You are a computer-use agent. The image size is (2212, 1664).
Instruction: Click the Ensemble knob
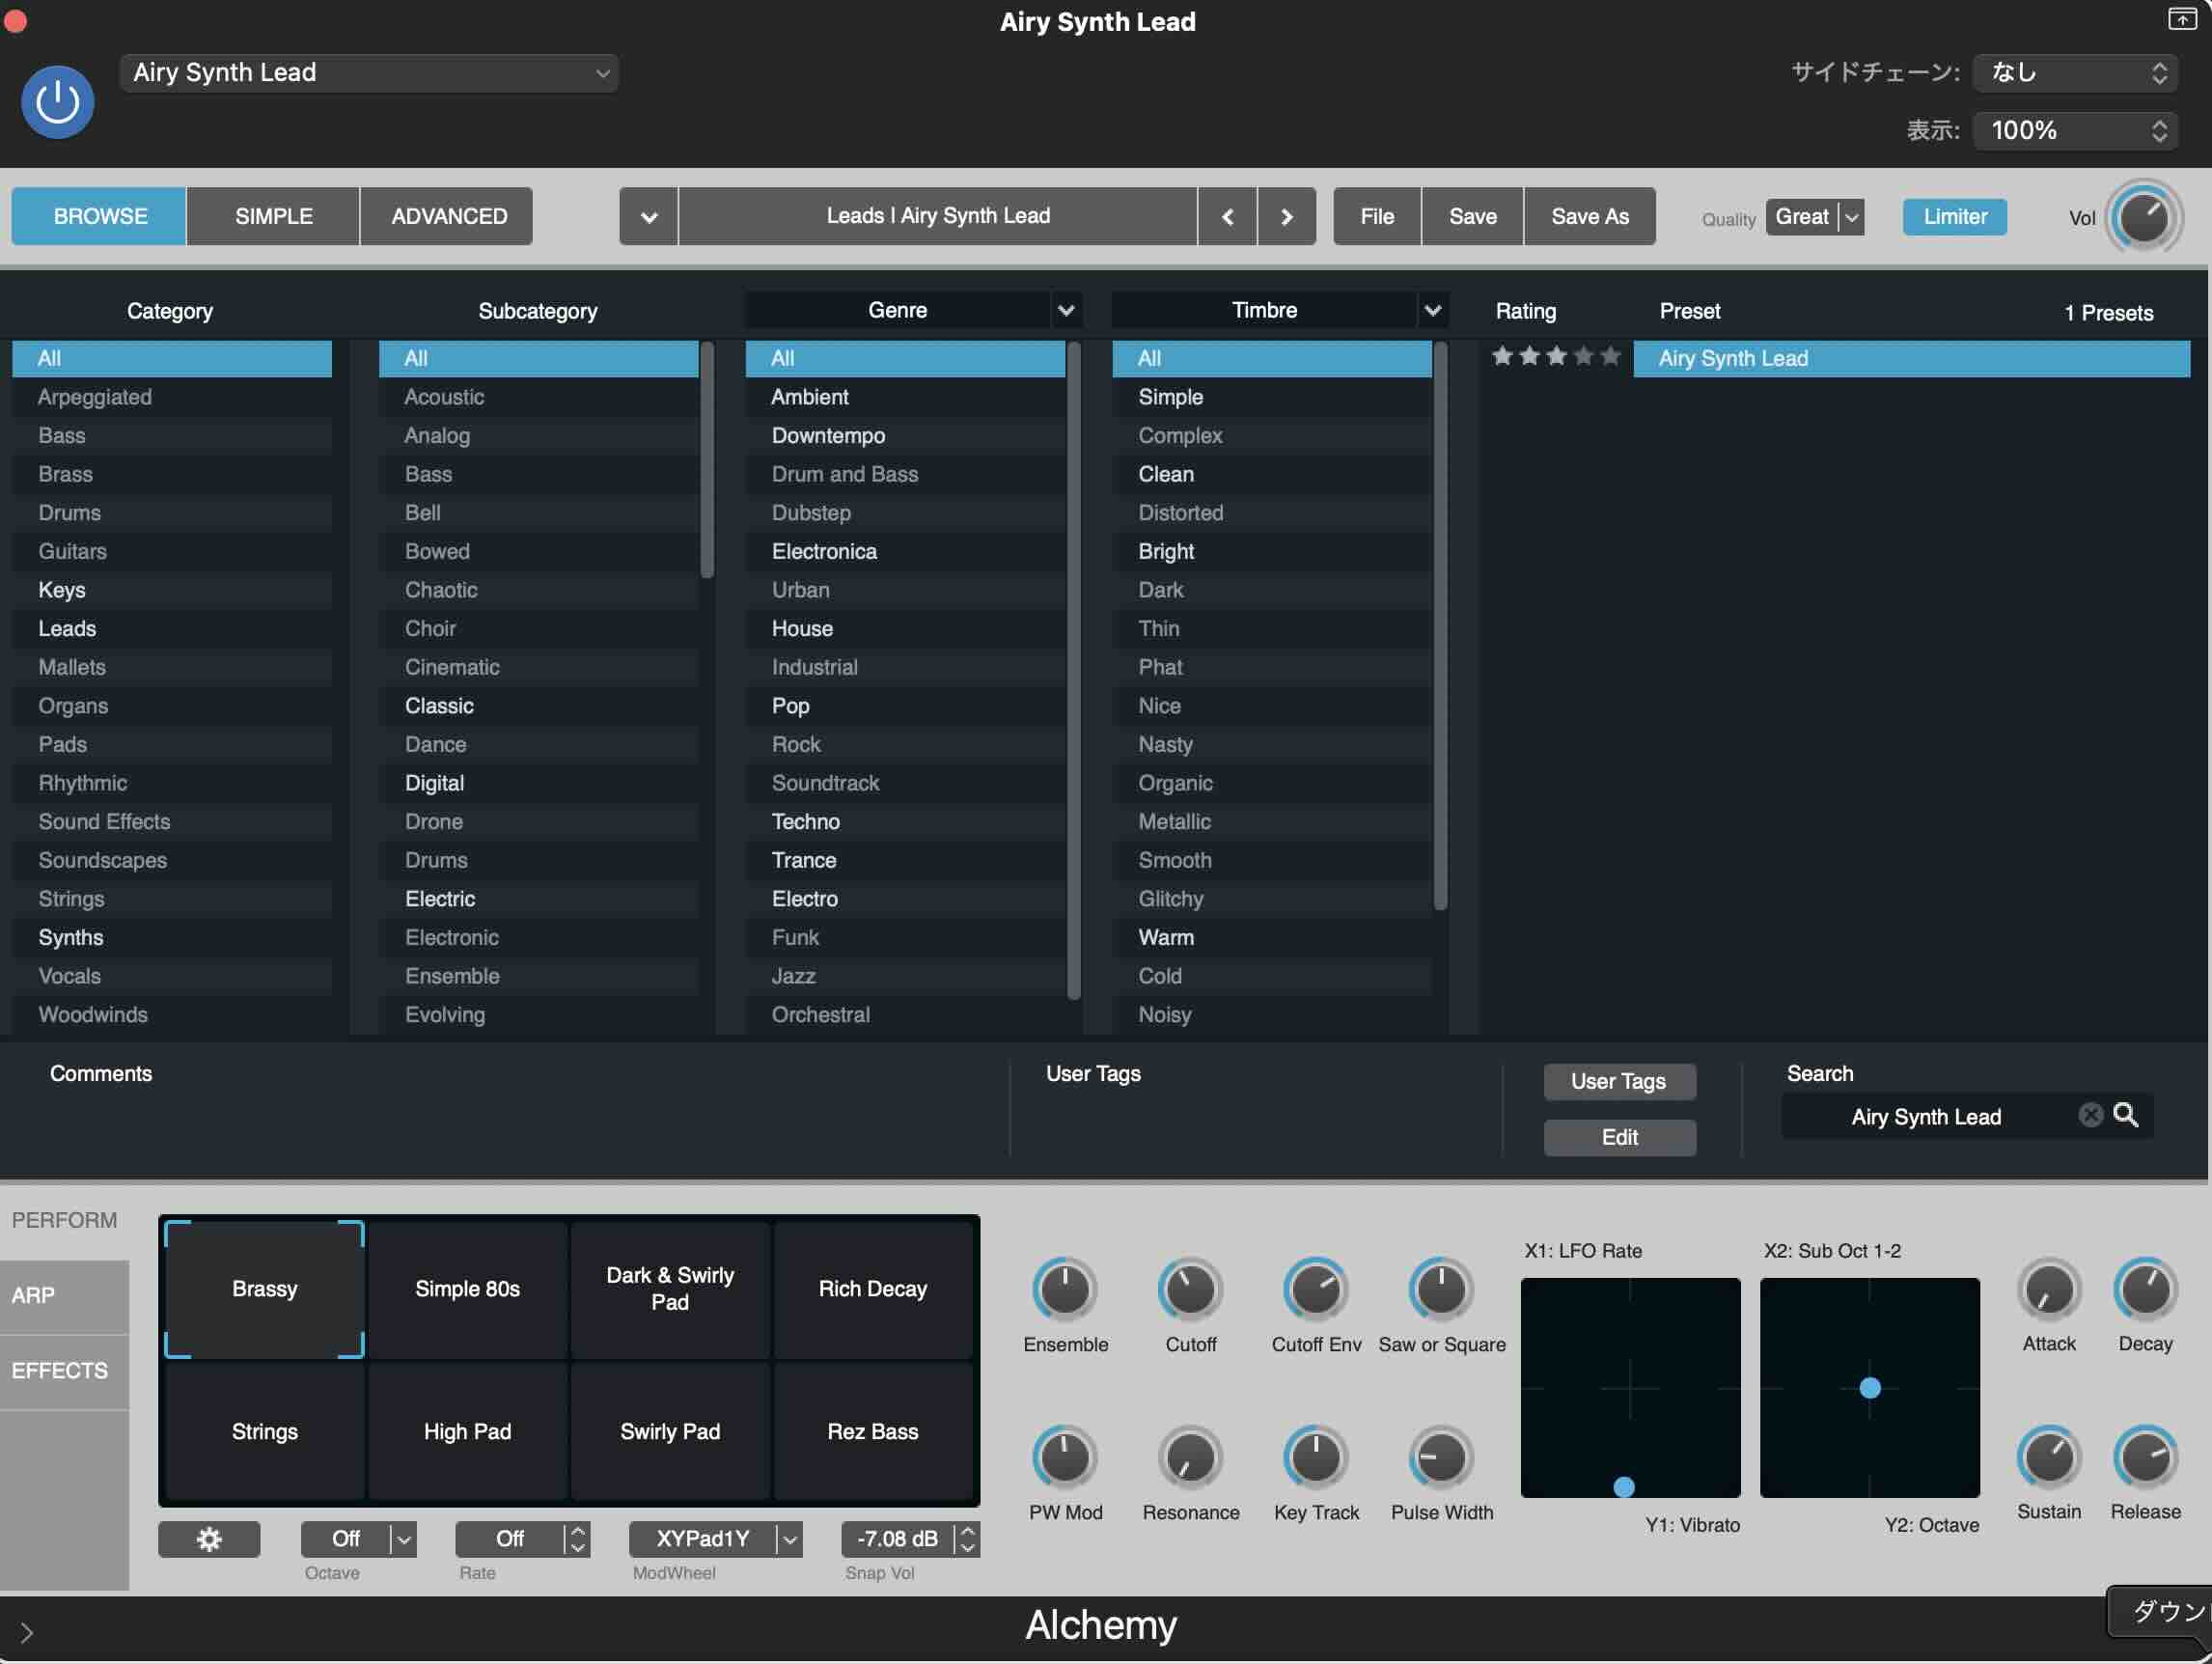pos(1065,1289)
